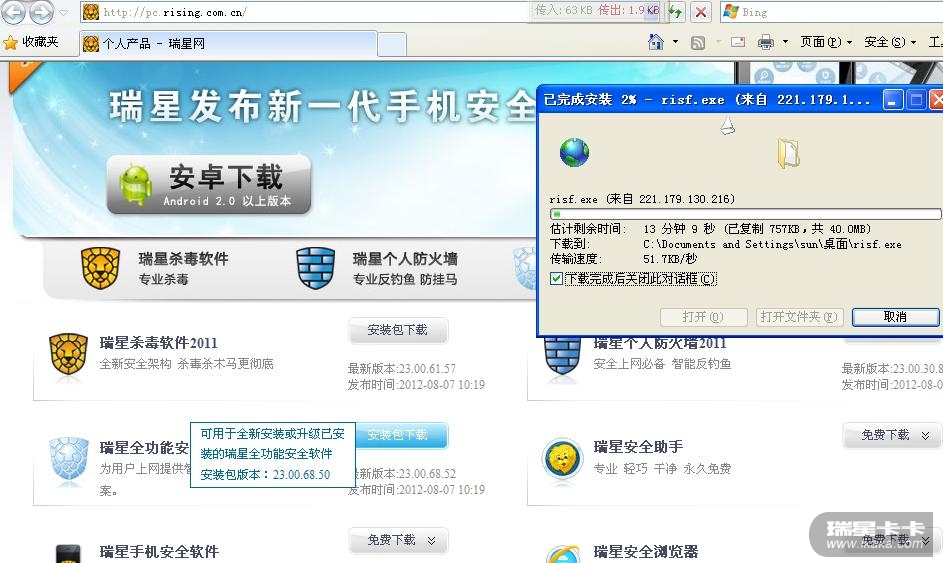Select the 瑞星杀毒软件 专业杀毒 category
This screenshot has height=563, width=943.
(183, 268)
